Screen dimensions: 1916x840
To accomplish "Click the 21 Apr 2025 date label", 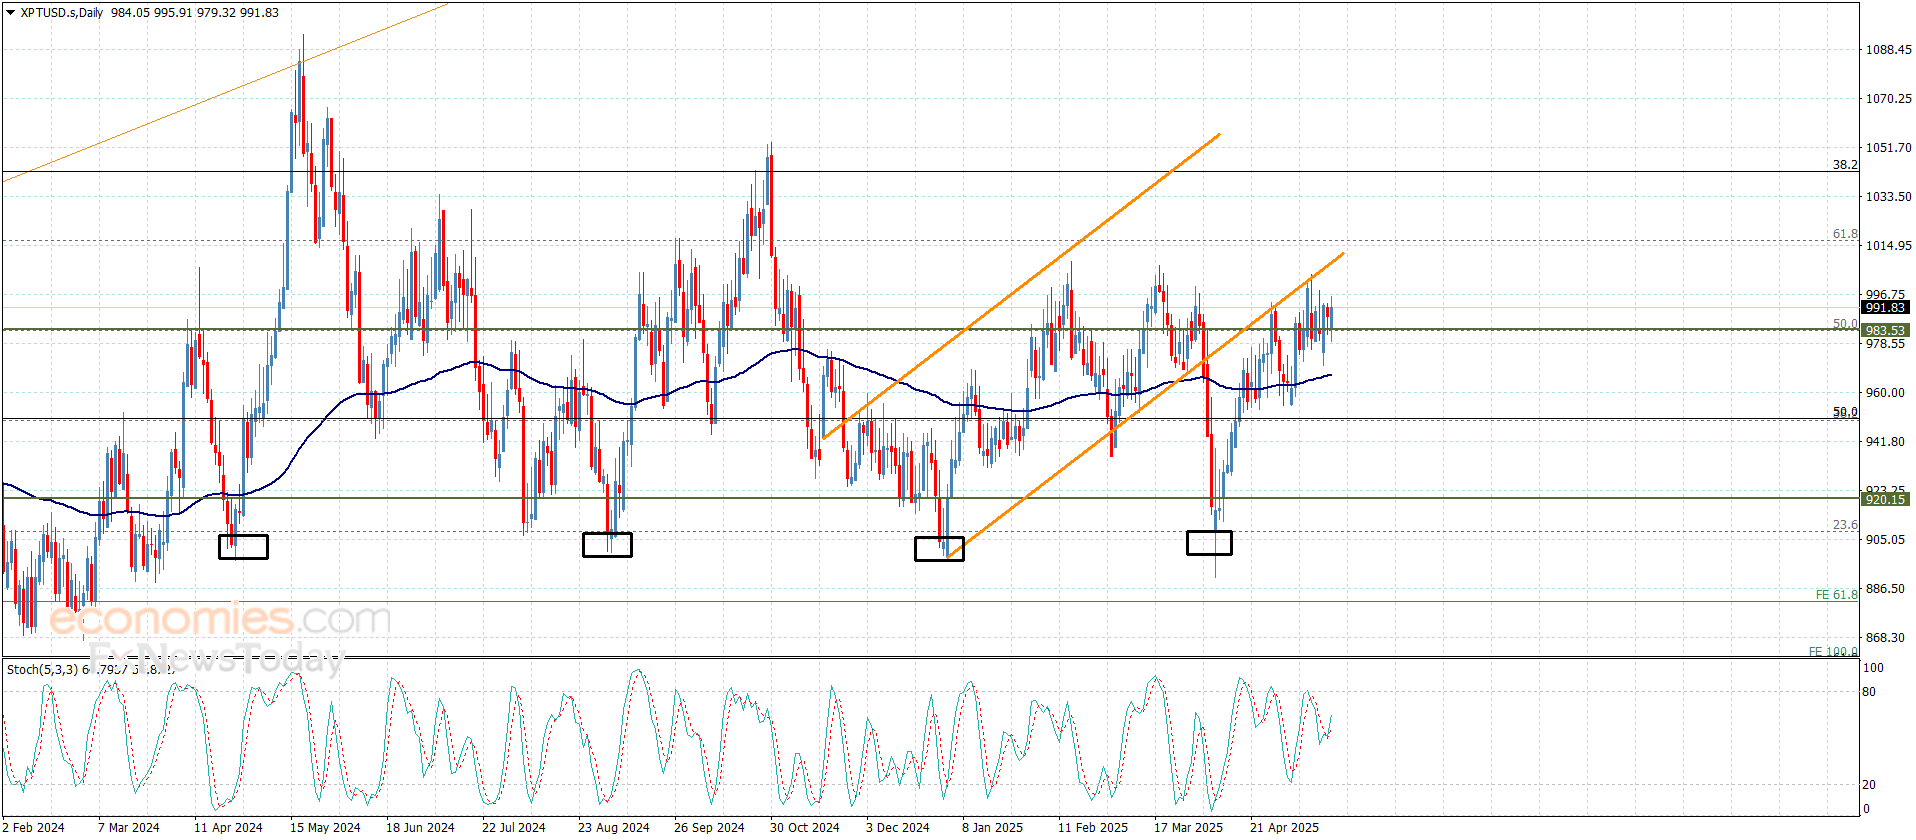I will tap(1284, 827).
